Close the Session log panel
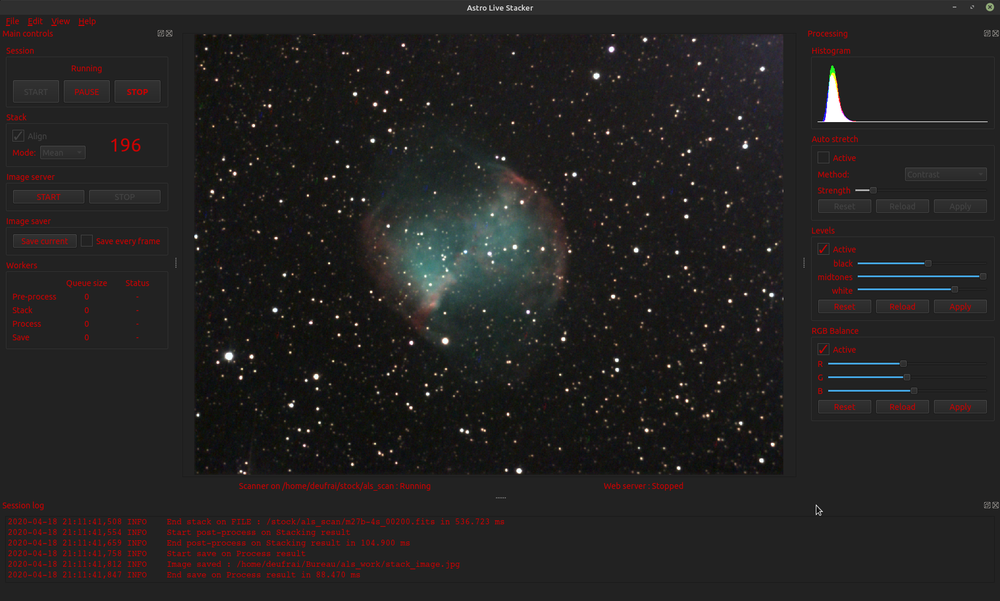This screenshot has height=601, width=1000. 996,505
